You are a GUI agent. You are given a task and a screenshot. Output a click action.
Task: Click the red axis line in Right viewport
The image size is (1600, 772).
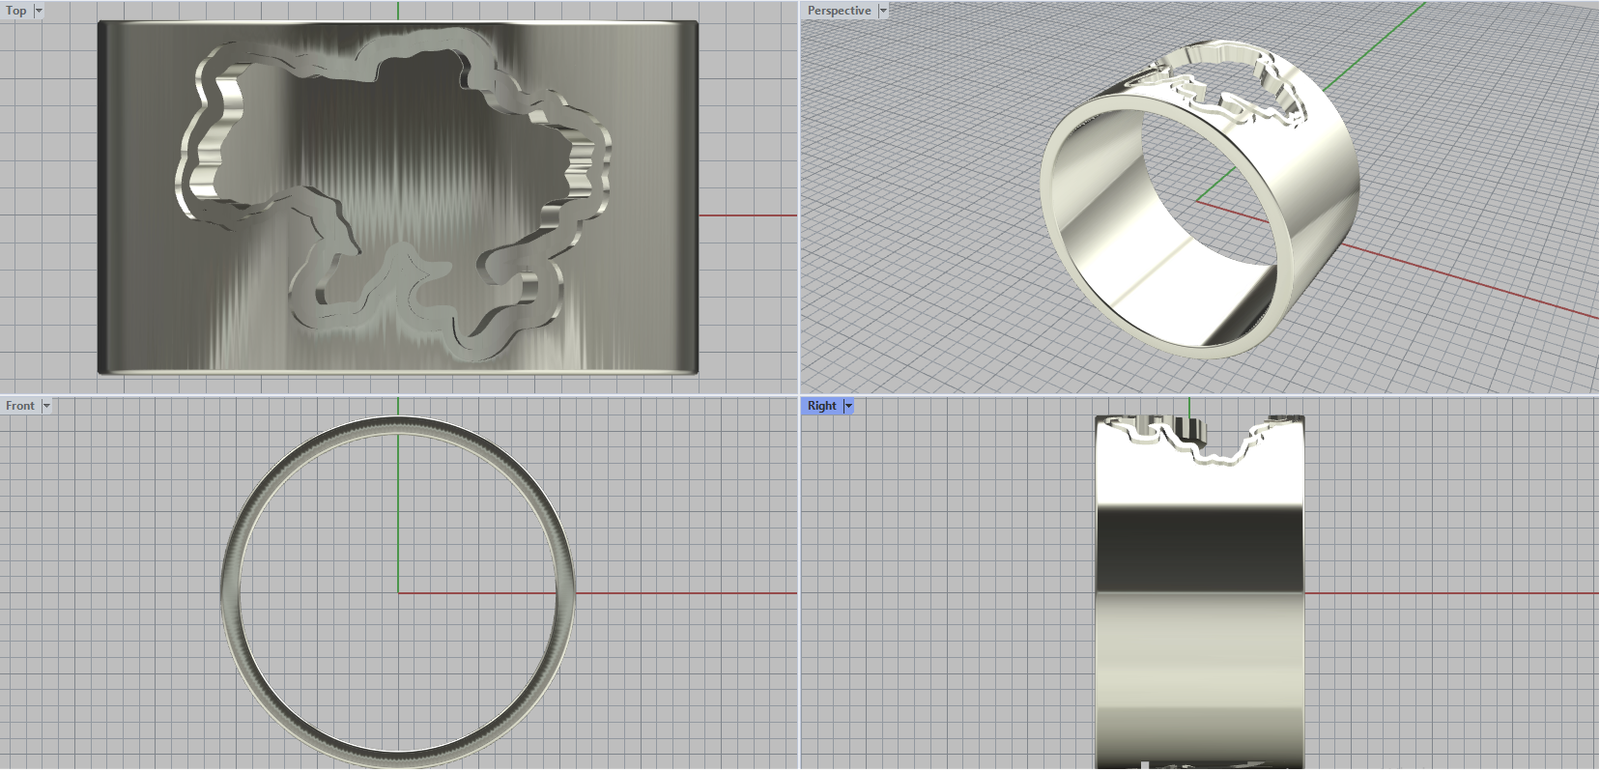(1450, 593)
